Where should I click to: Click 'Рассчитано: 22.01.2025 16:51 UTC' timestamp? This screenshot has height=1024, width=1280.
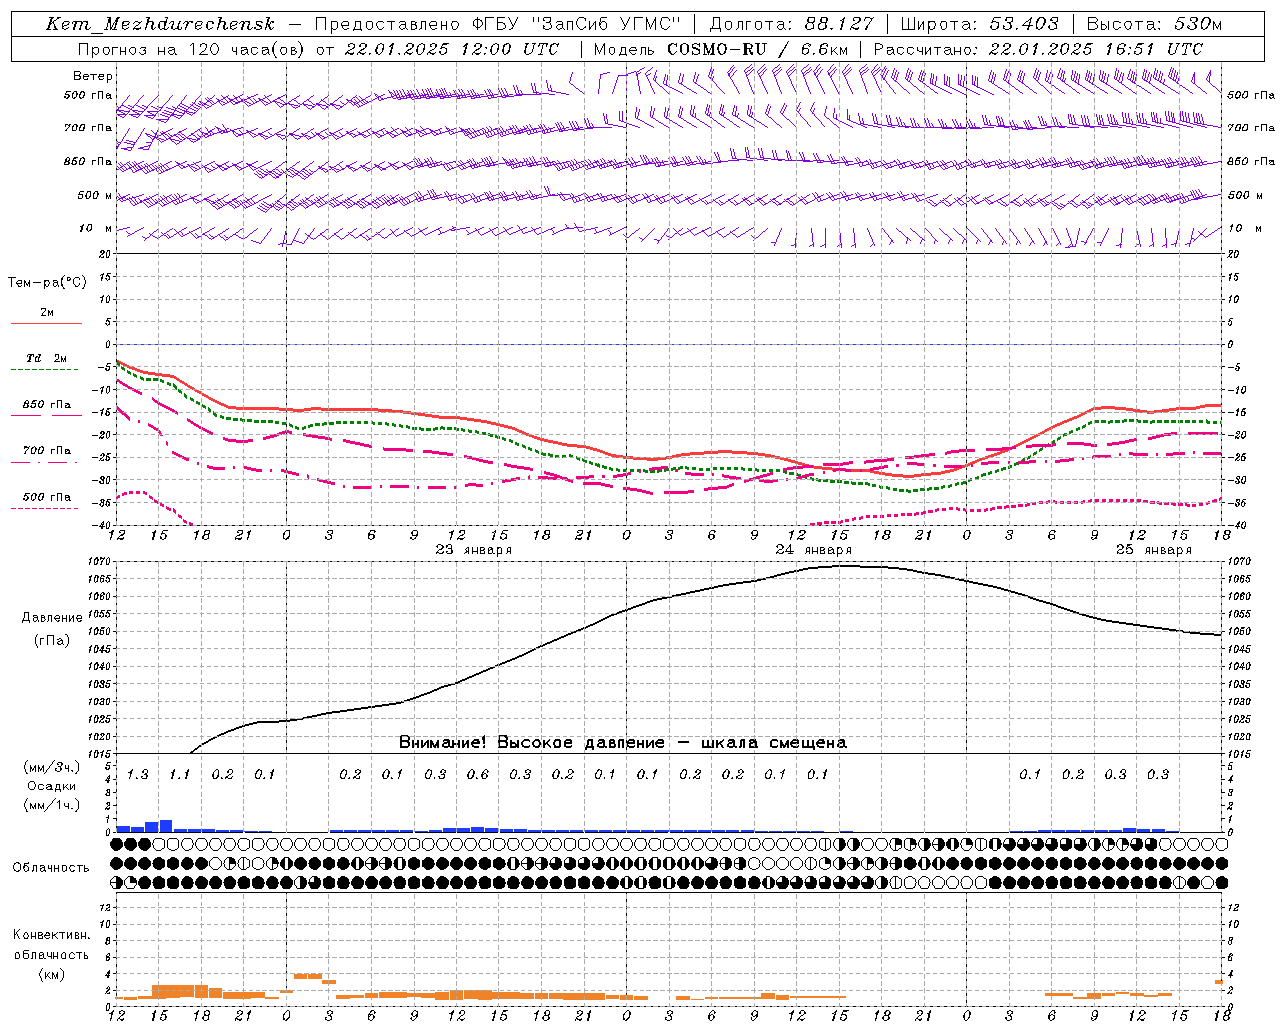1038,49
